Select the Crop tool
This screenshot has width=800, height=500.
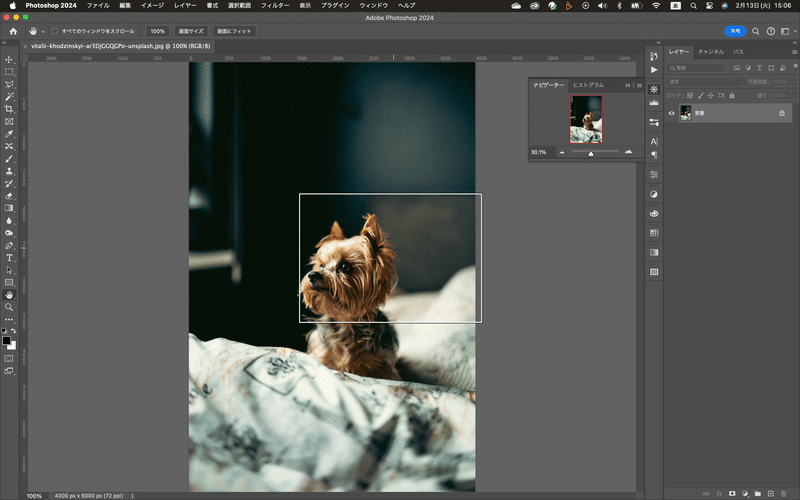9,109
